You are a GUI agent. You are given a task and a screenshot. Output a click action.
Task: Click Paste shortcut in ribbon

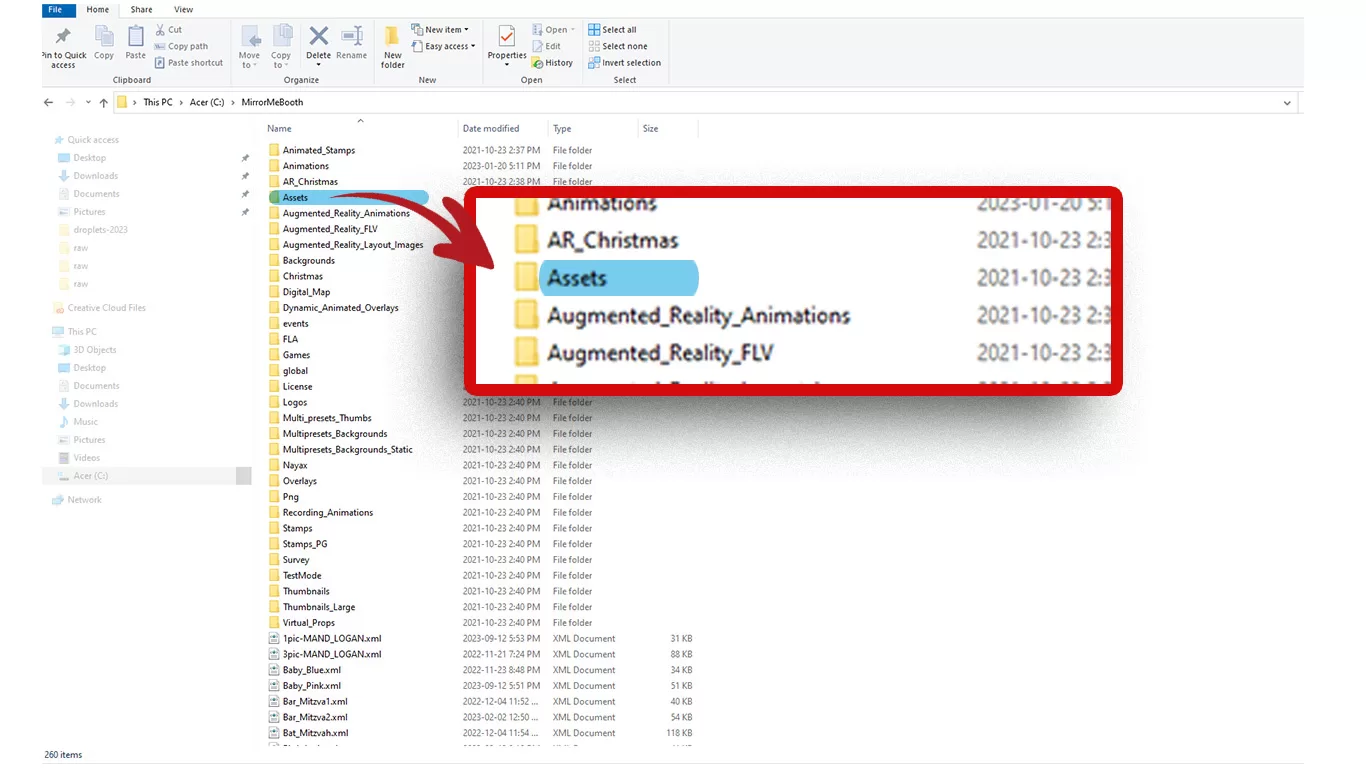click(188, 62)
